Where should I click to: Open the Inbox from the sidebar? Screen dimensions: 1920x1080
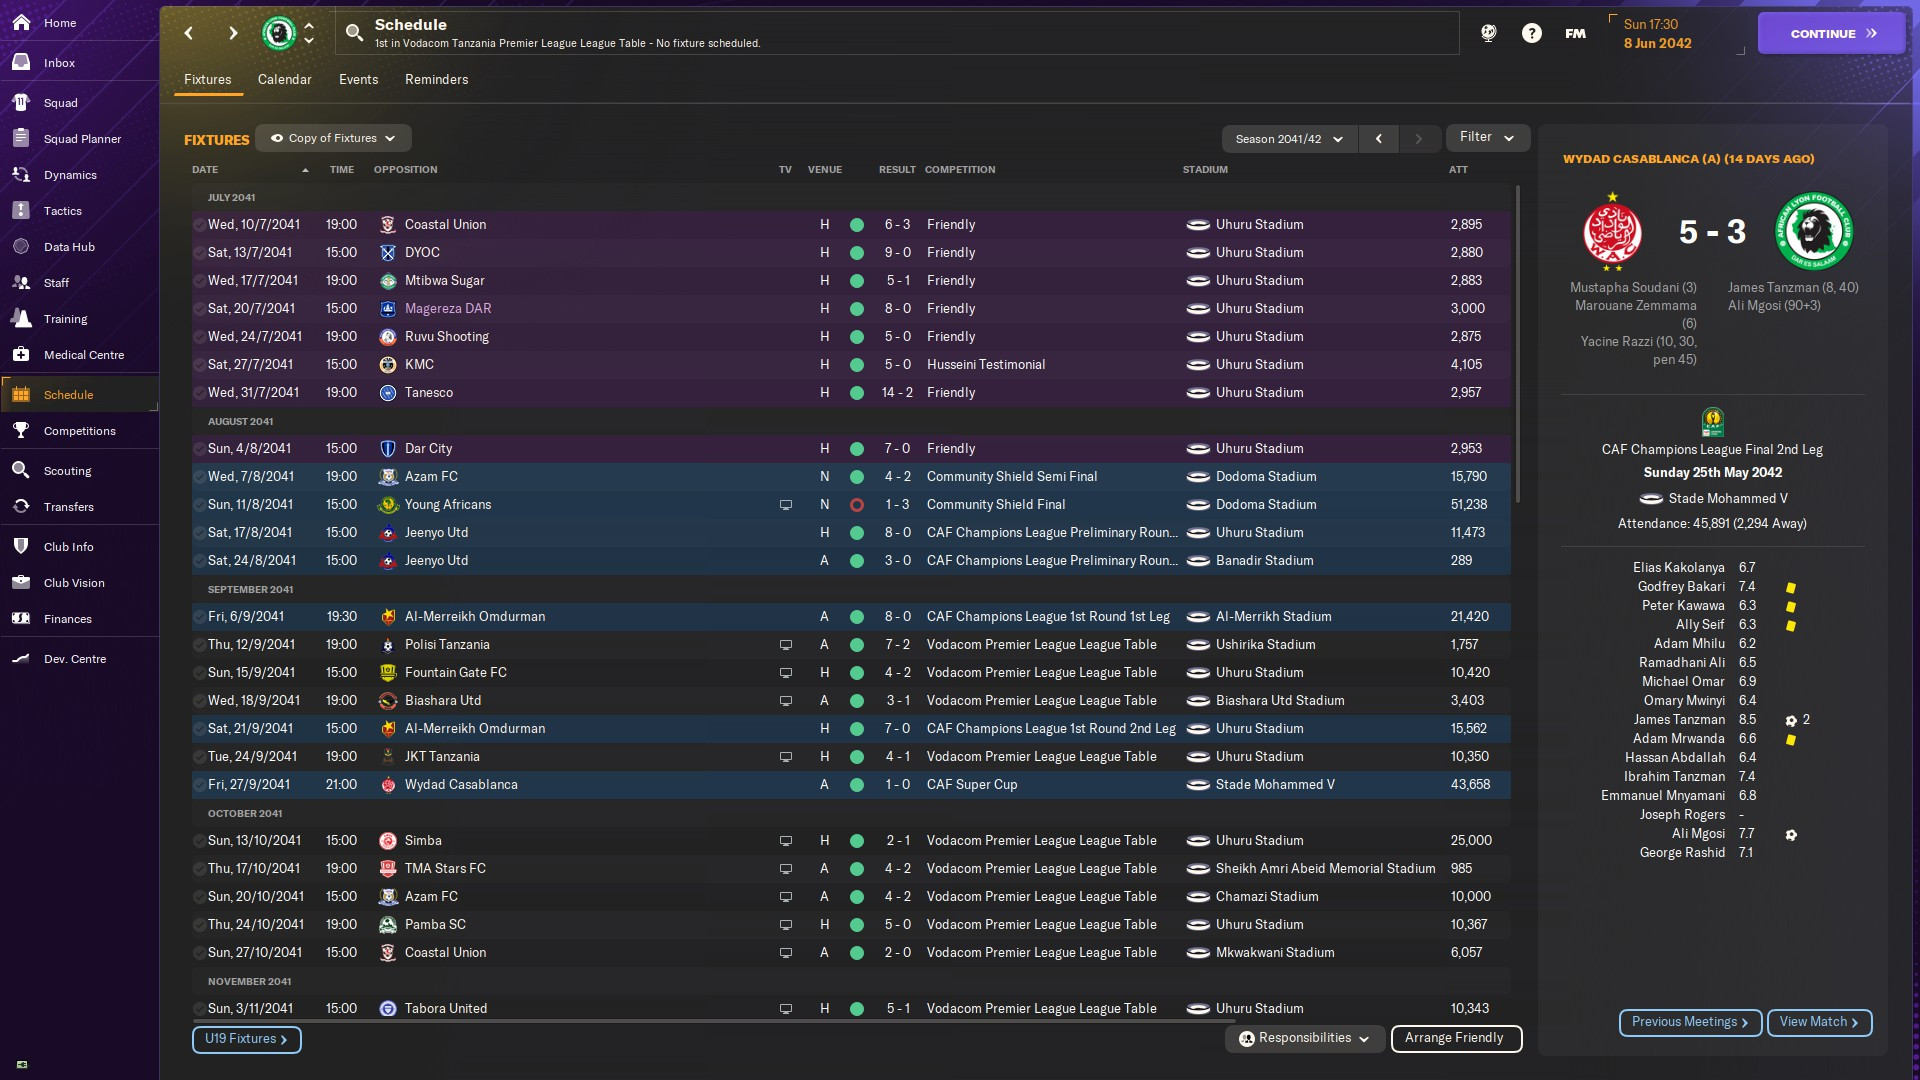coord(59,63)
